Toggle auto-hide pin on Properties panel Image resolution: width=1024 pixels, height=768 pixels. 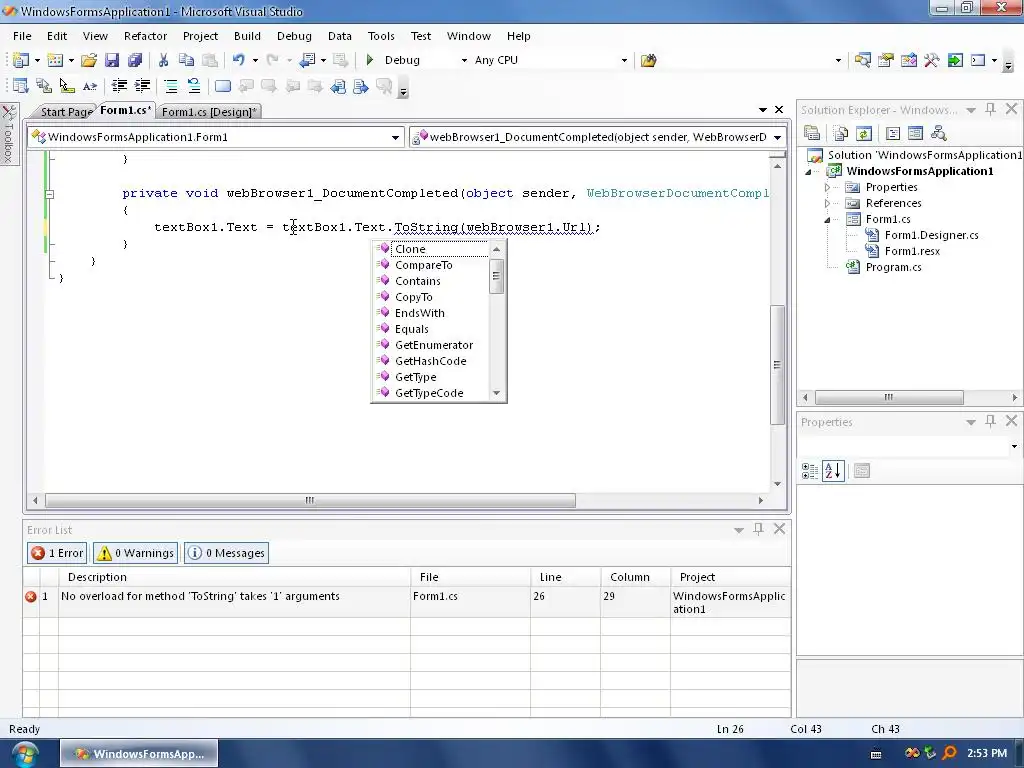tap(991, 421)
